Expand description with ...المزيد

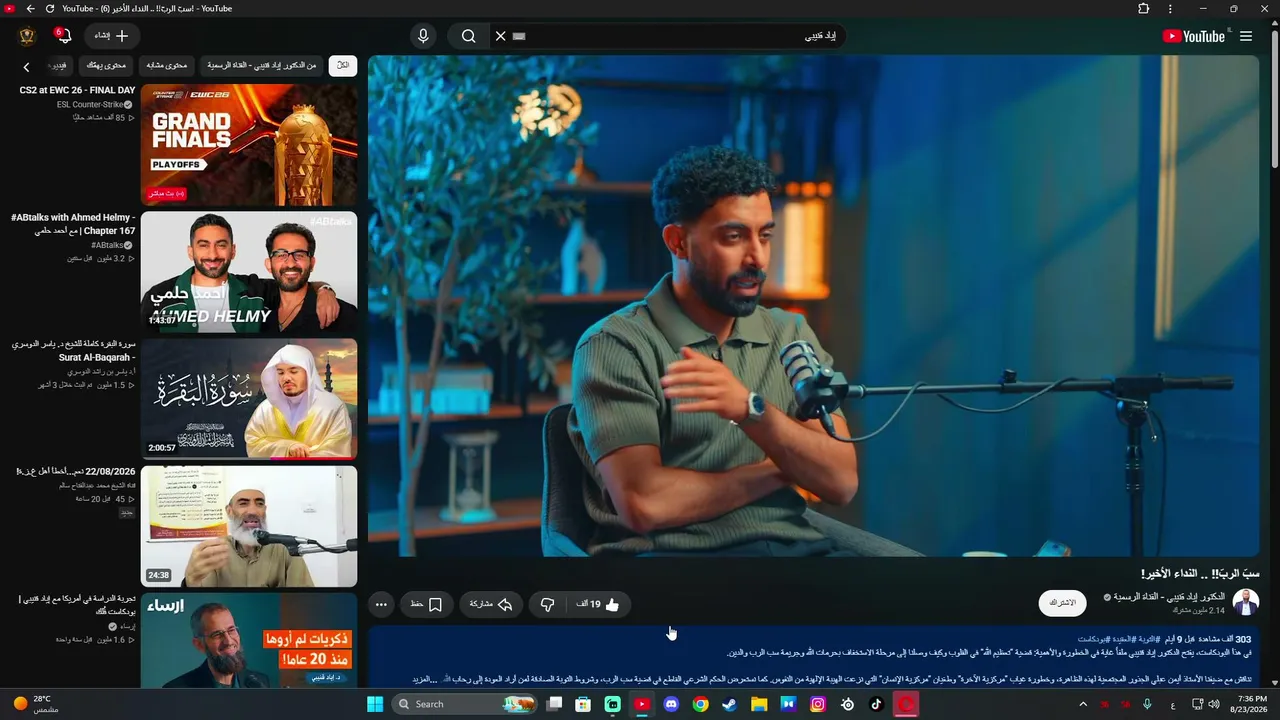point(426,679)
